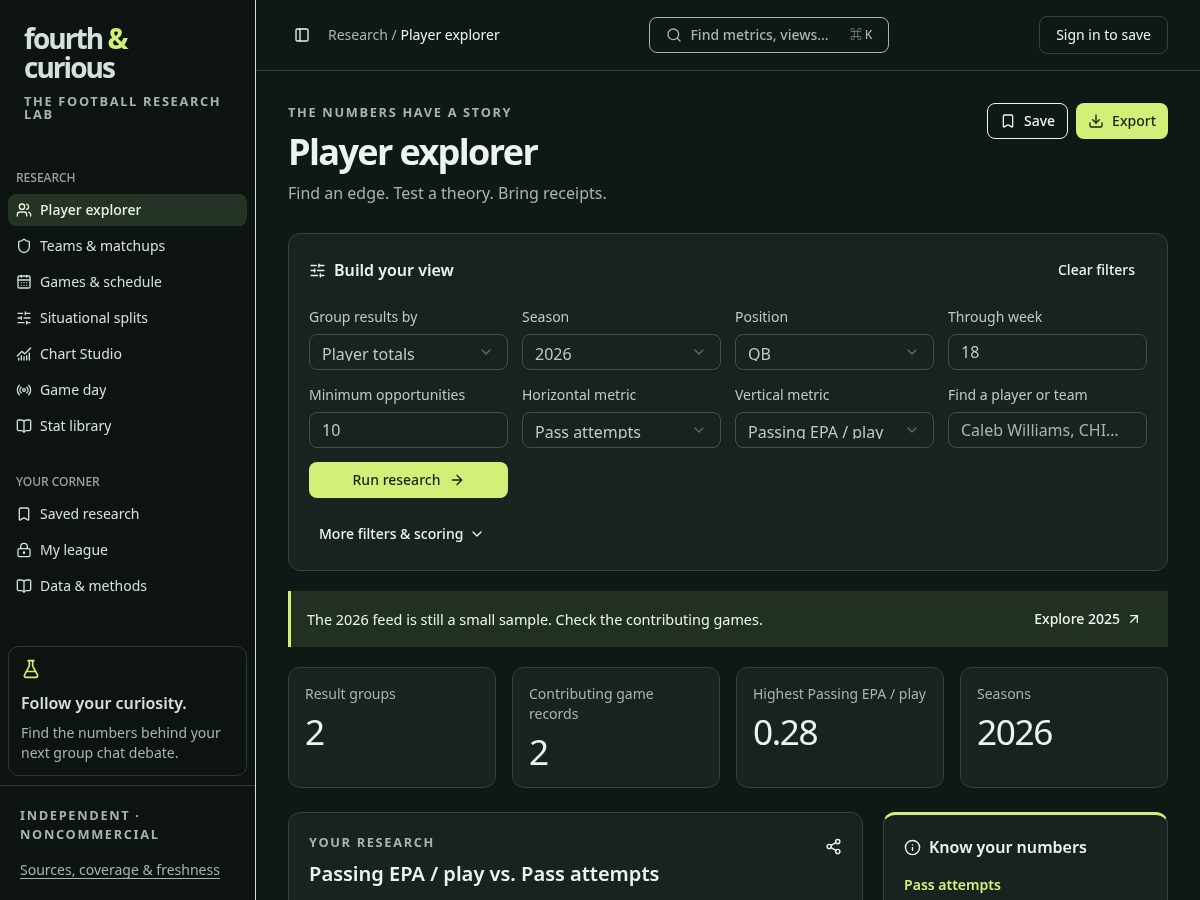Open the Vertical metric dropdown
This screenshot has width=1200, height=900.
pos(834,430)
